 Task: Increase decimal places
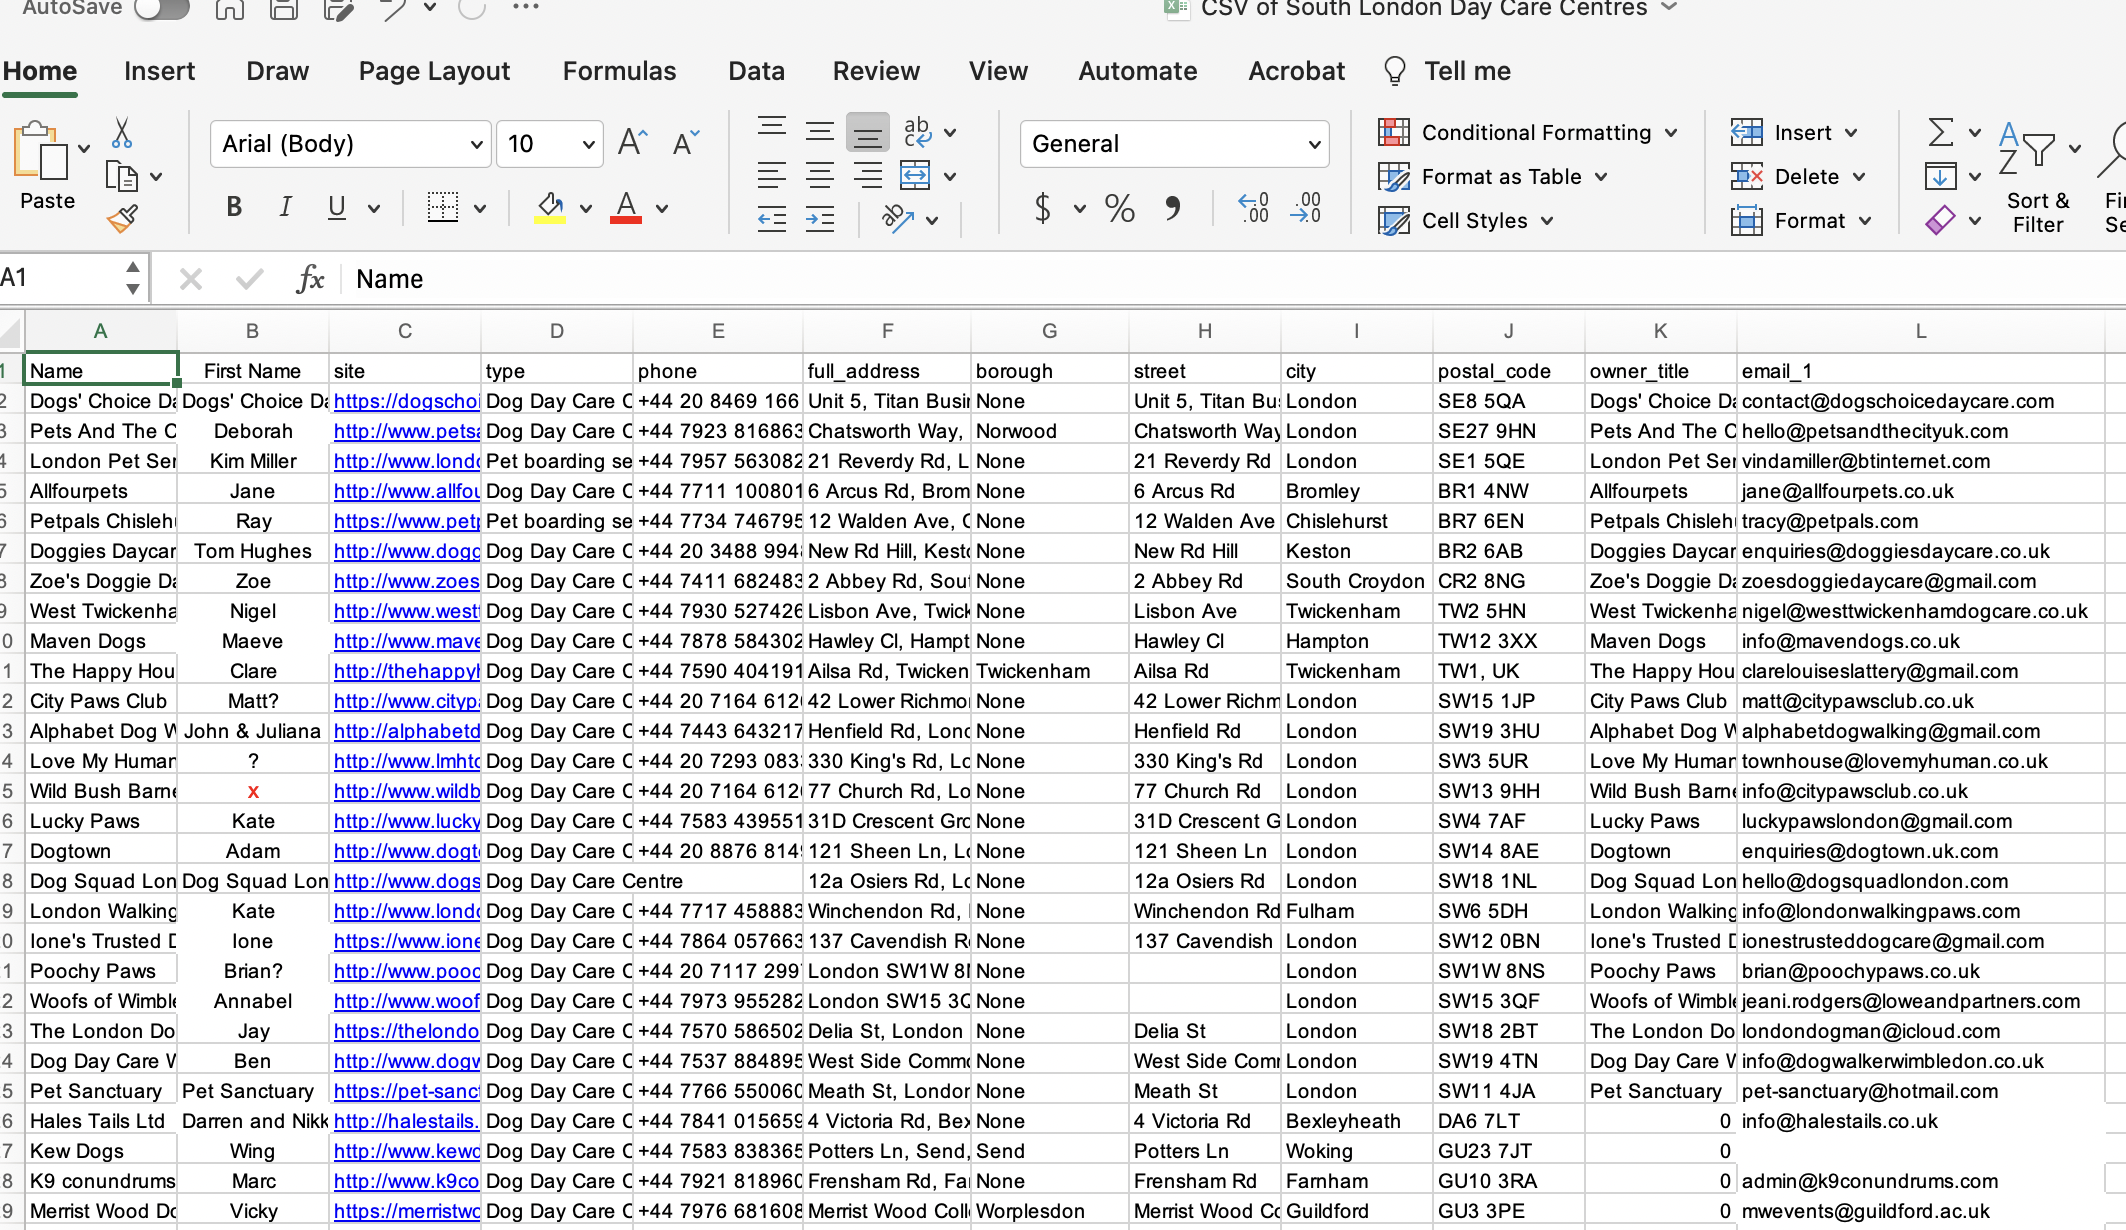tap(1254, 208)
